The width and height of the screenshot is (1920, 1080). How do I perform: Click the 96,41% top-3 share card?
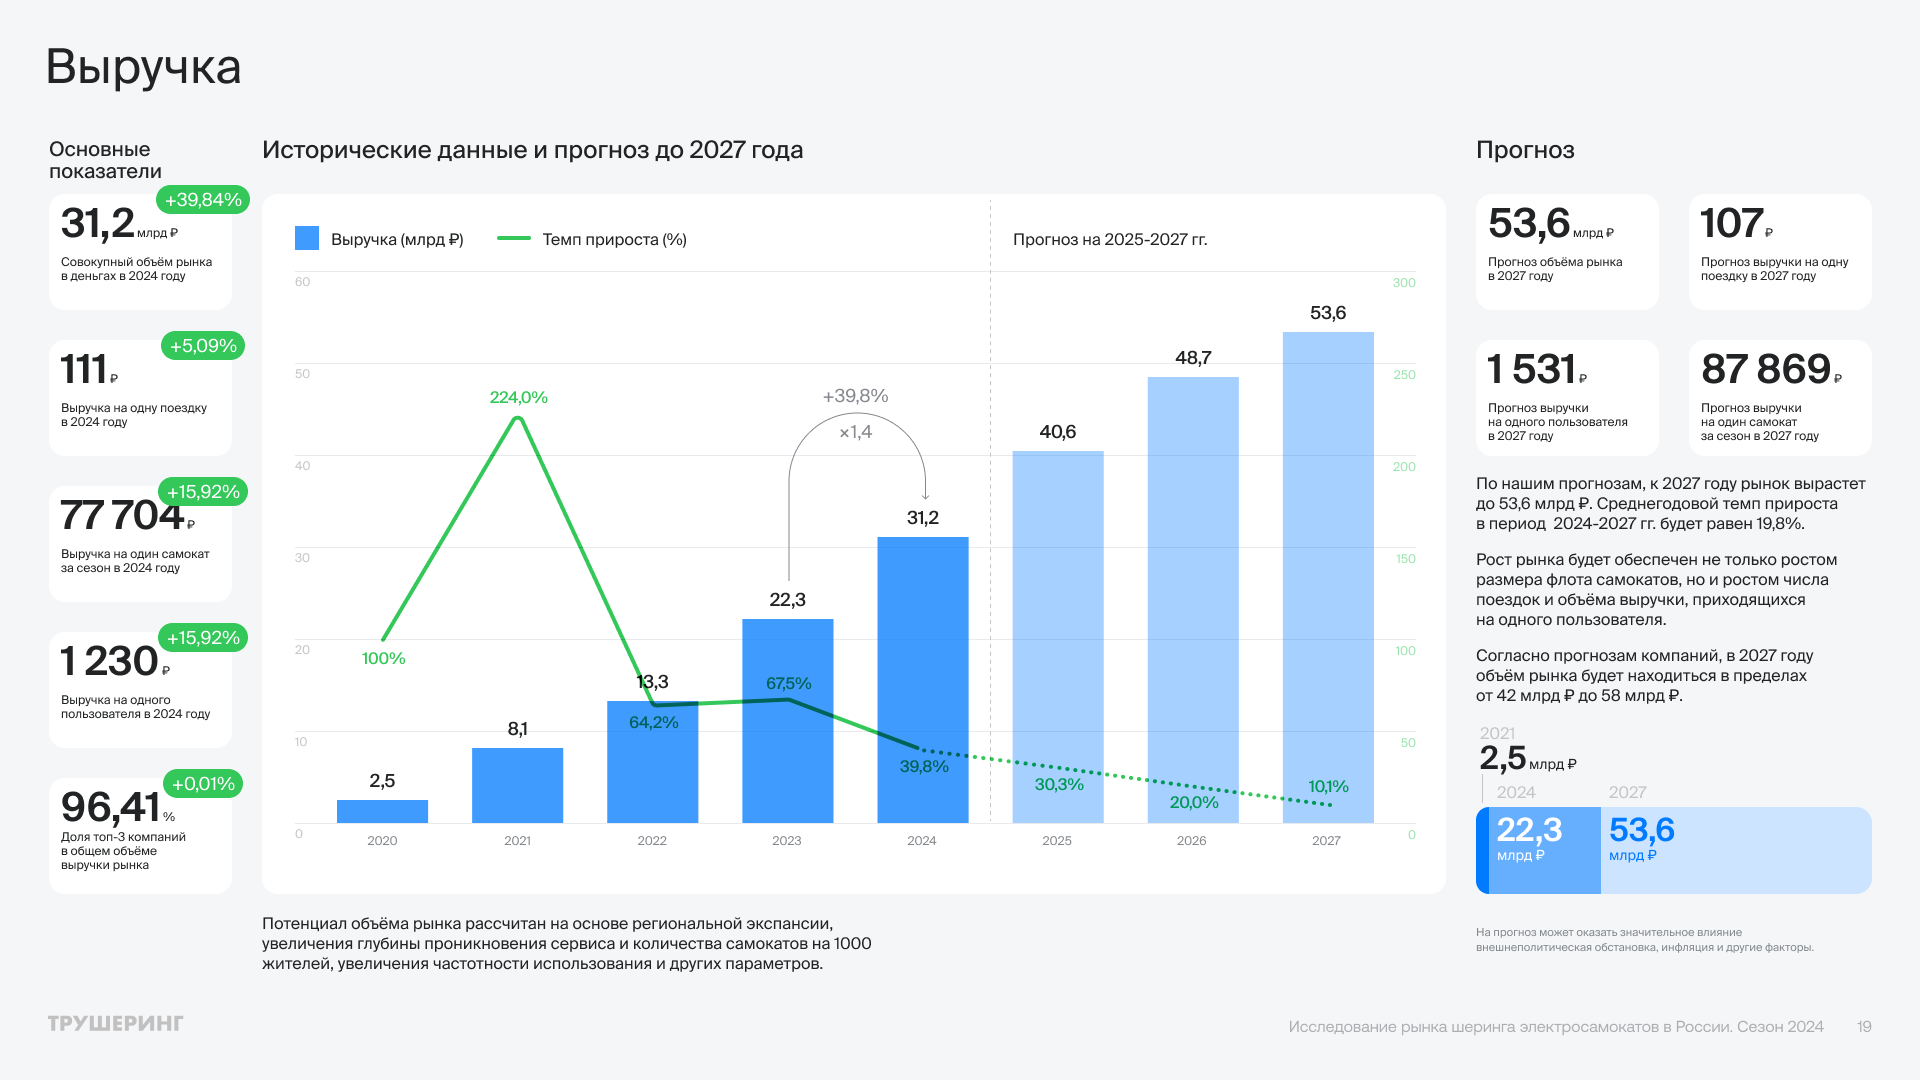140,835
